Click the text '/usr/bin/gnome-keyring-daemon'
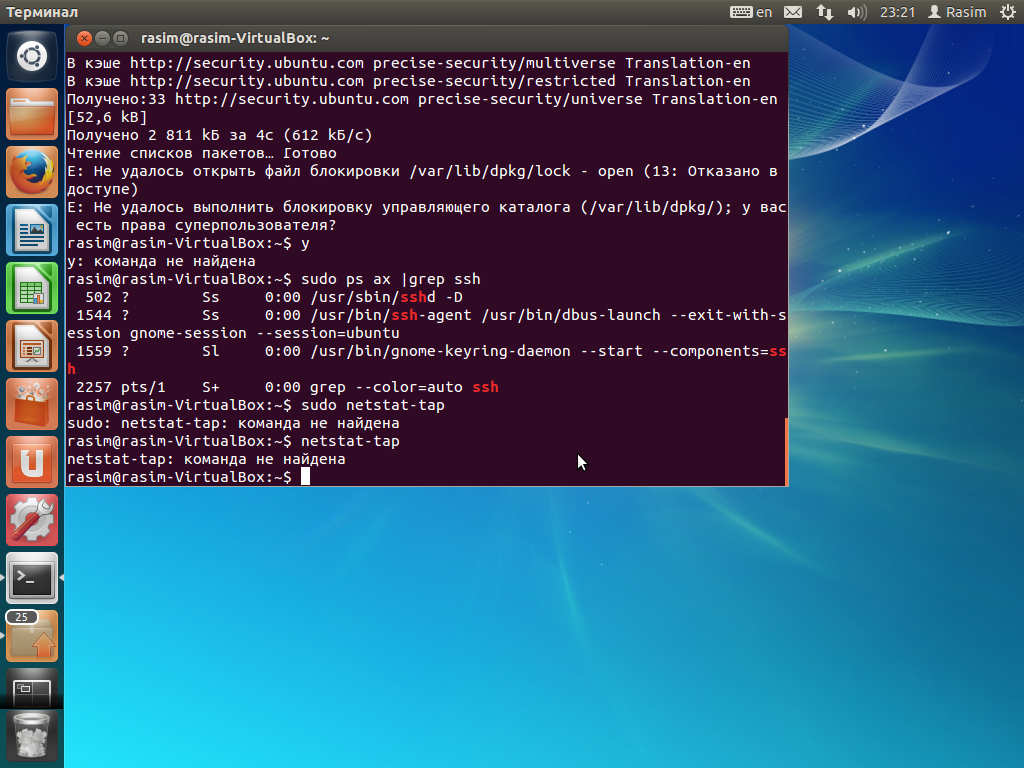Viewport: 1024px width, 768px height. pyautogui.click(x=440, y=351)
